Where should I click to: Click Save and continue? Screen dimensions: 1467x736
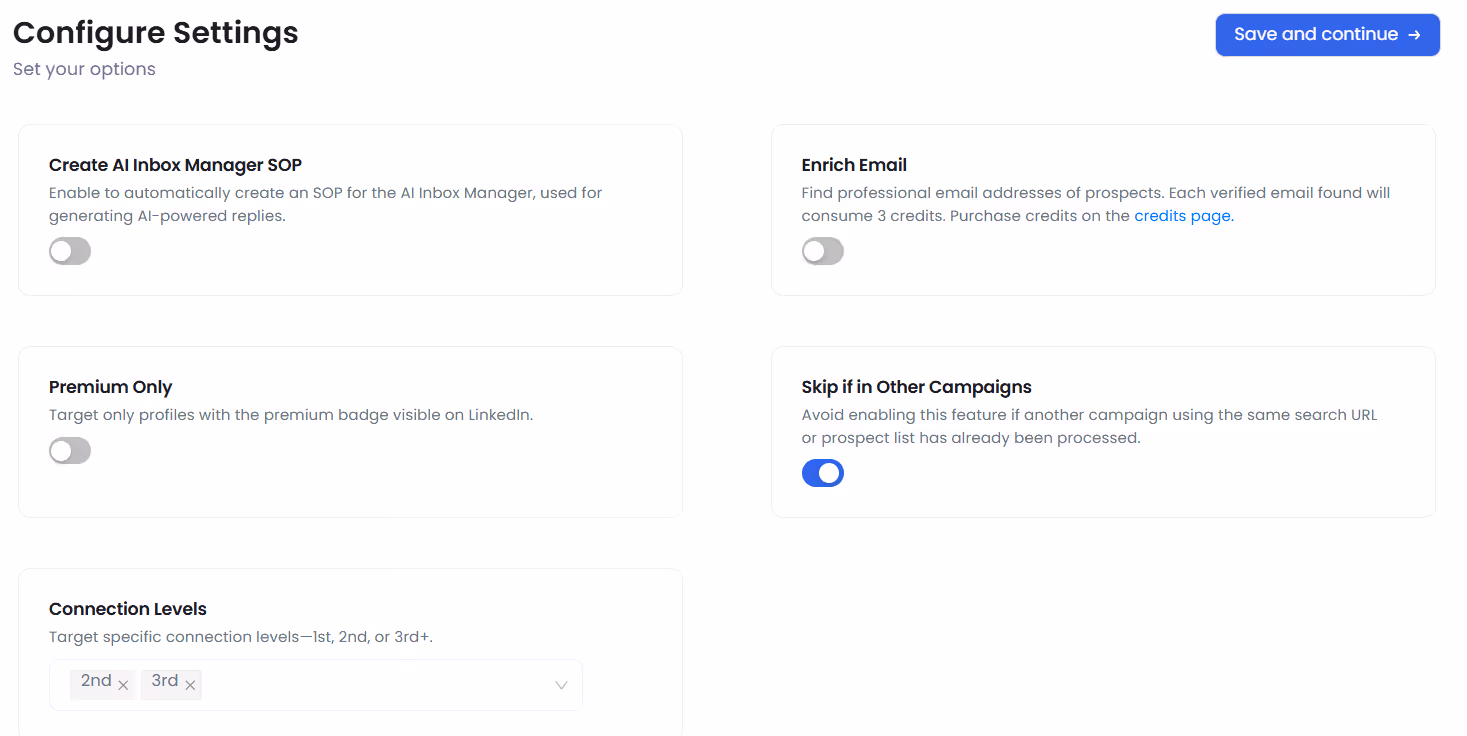(1327, 34)
